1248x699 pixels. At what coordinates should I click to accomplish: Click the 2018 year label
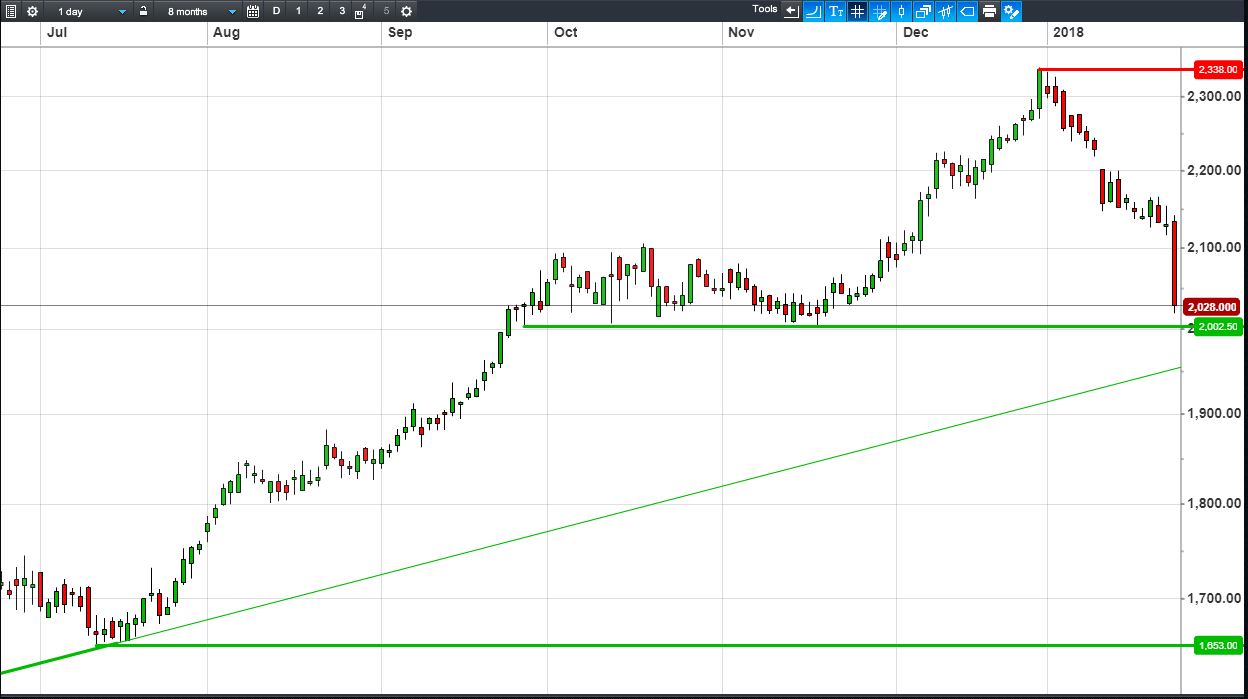1067,32
